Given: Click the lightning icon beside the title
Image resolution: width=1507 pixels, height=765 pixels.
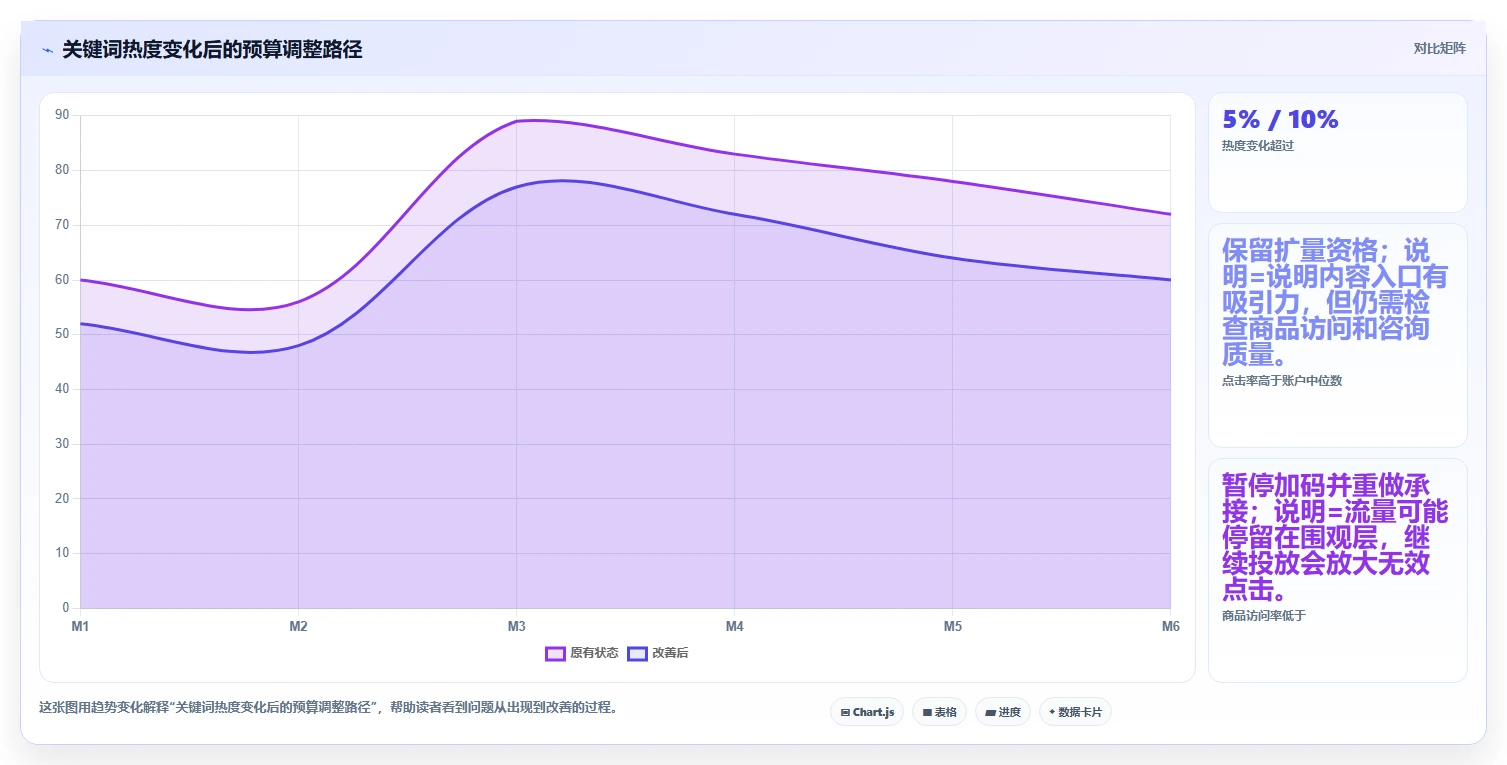Looking at the screenshot, I should click(47, 49).
